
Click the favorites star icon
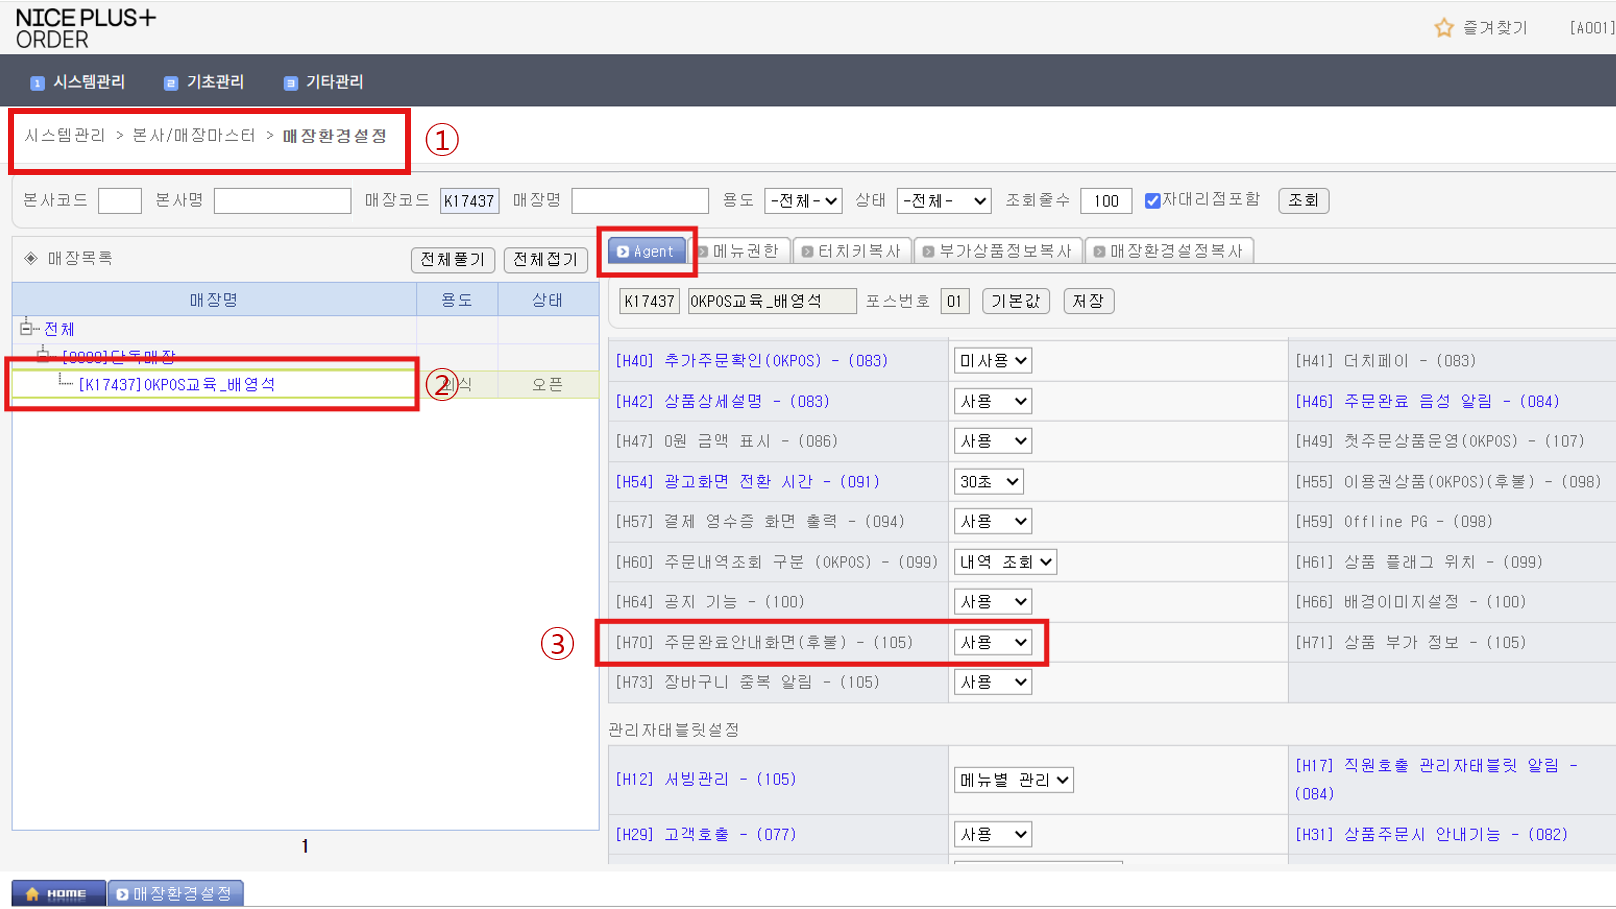coord(1443,28)
